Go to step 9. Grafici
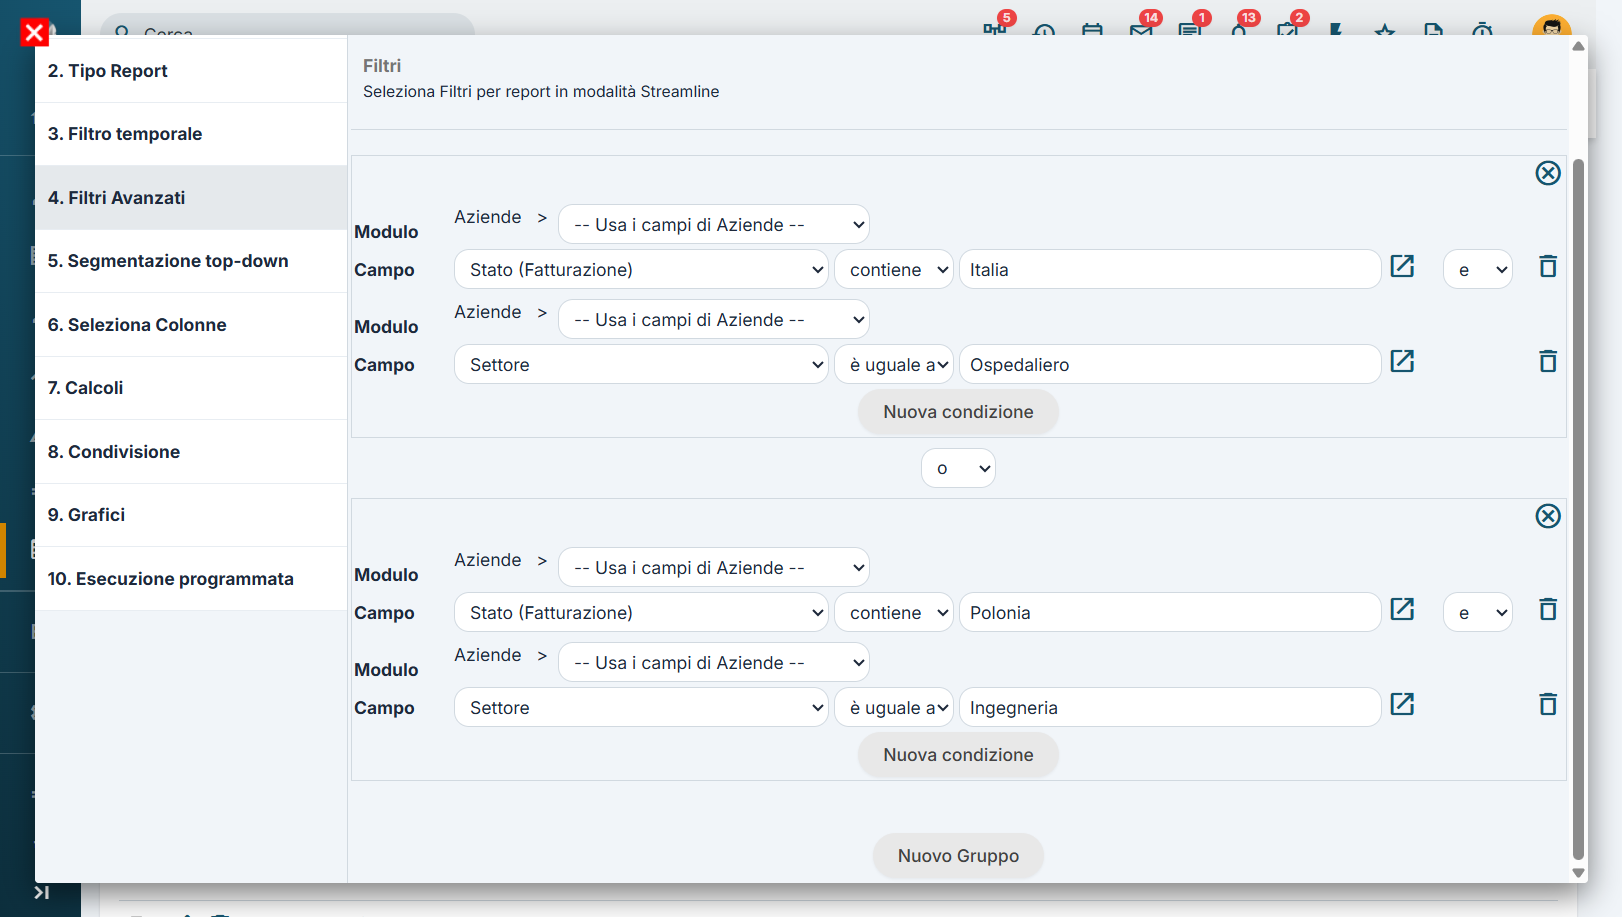This screenshot has height=917, width=1622. [191, 515]
